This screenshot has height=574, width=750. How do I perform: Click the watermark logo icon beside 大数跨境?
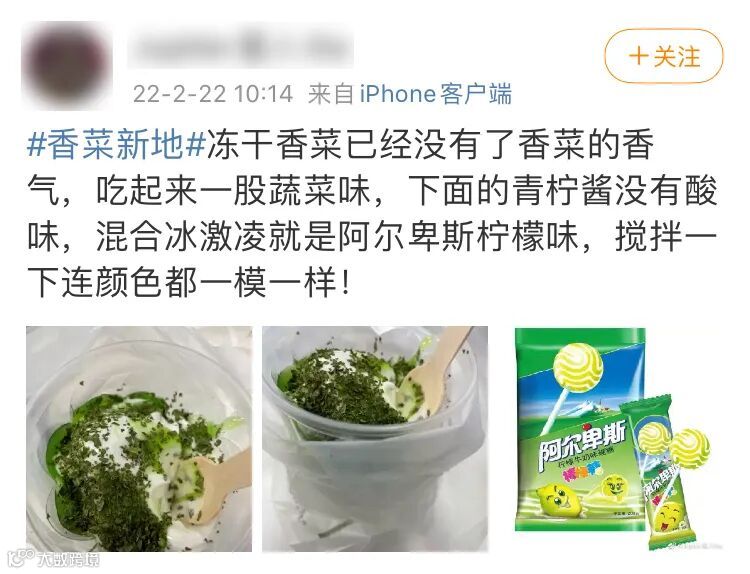click(22, 557)
